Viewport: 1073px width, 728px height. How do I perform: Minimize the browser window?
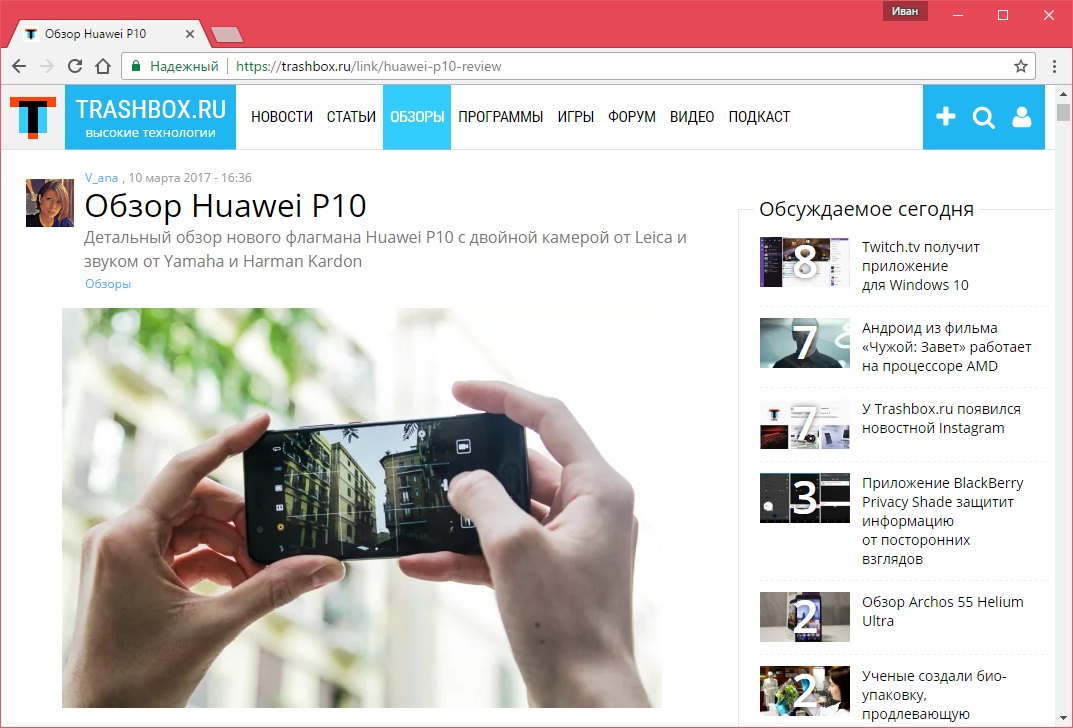click(x=958, y=14)
